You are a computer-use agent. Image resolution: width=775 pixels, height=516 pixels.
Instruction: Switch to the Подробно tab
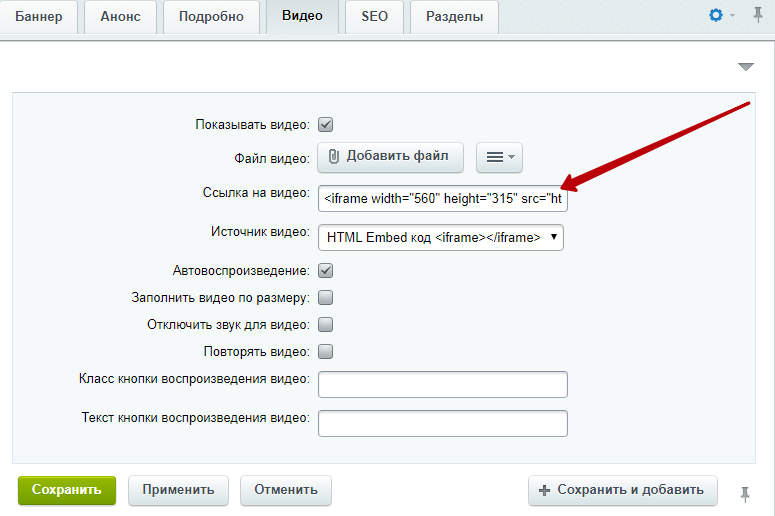[x=211, y=17]
